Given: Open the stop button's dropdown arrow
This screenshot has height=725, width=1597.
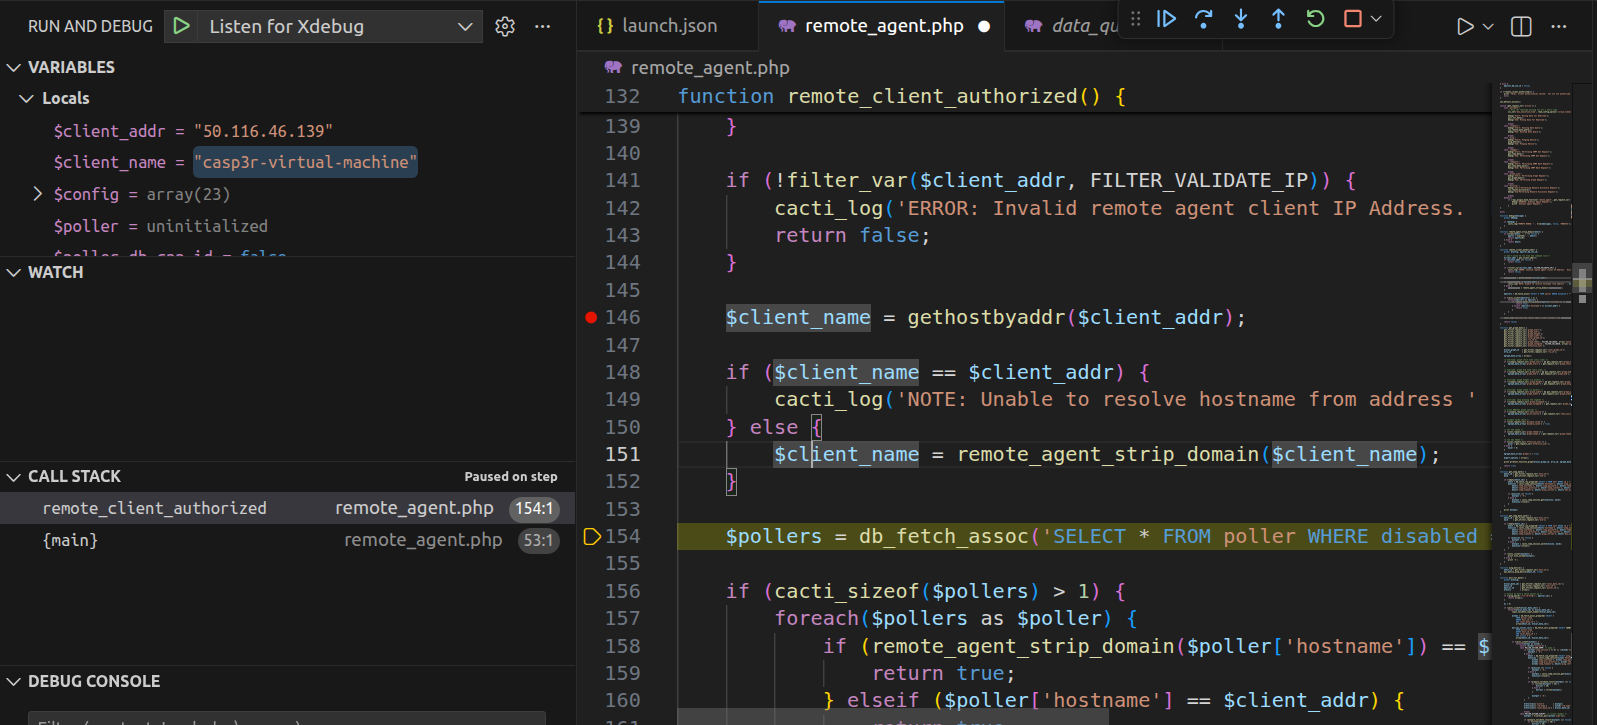Looking at the screenshot, I should pyautogui.click(x=1377, y=19).
